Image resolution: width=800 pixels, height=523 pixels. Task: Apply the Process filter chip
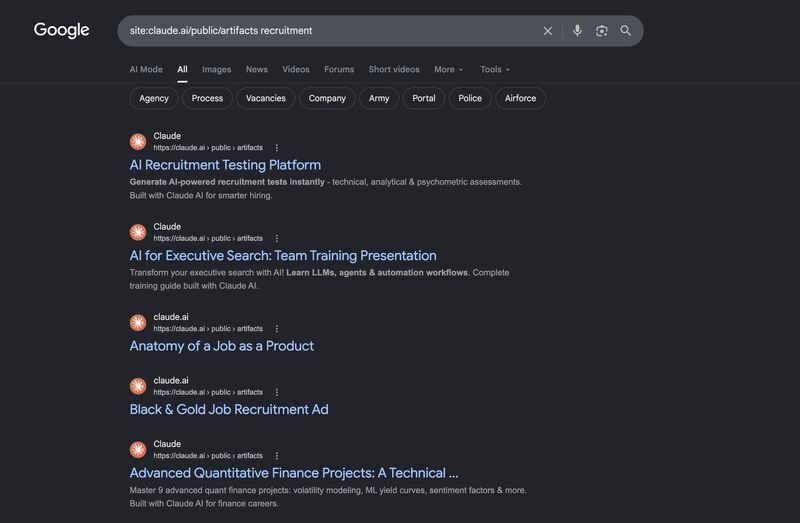click(x=207, y=98)
